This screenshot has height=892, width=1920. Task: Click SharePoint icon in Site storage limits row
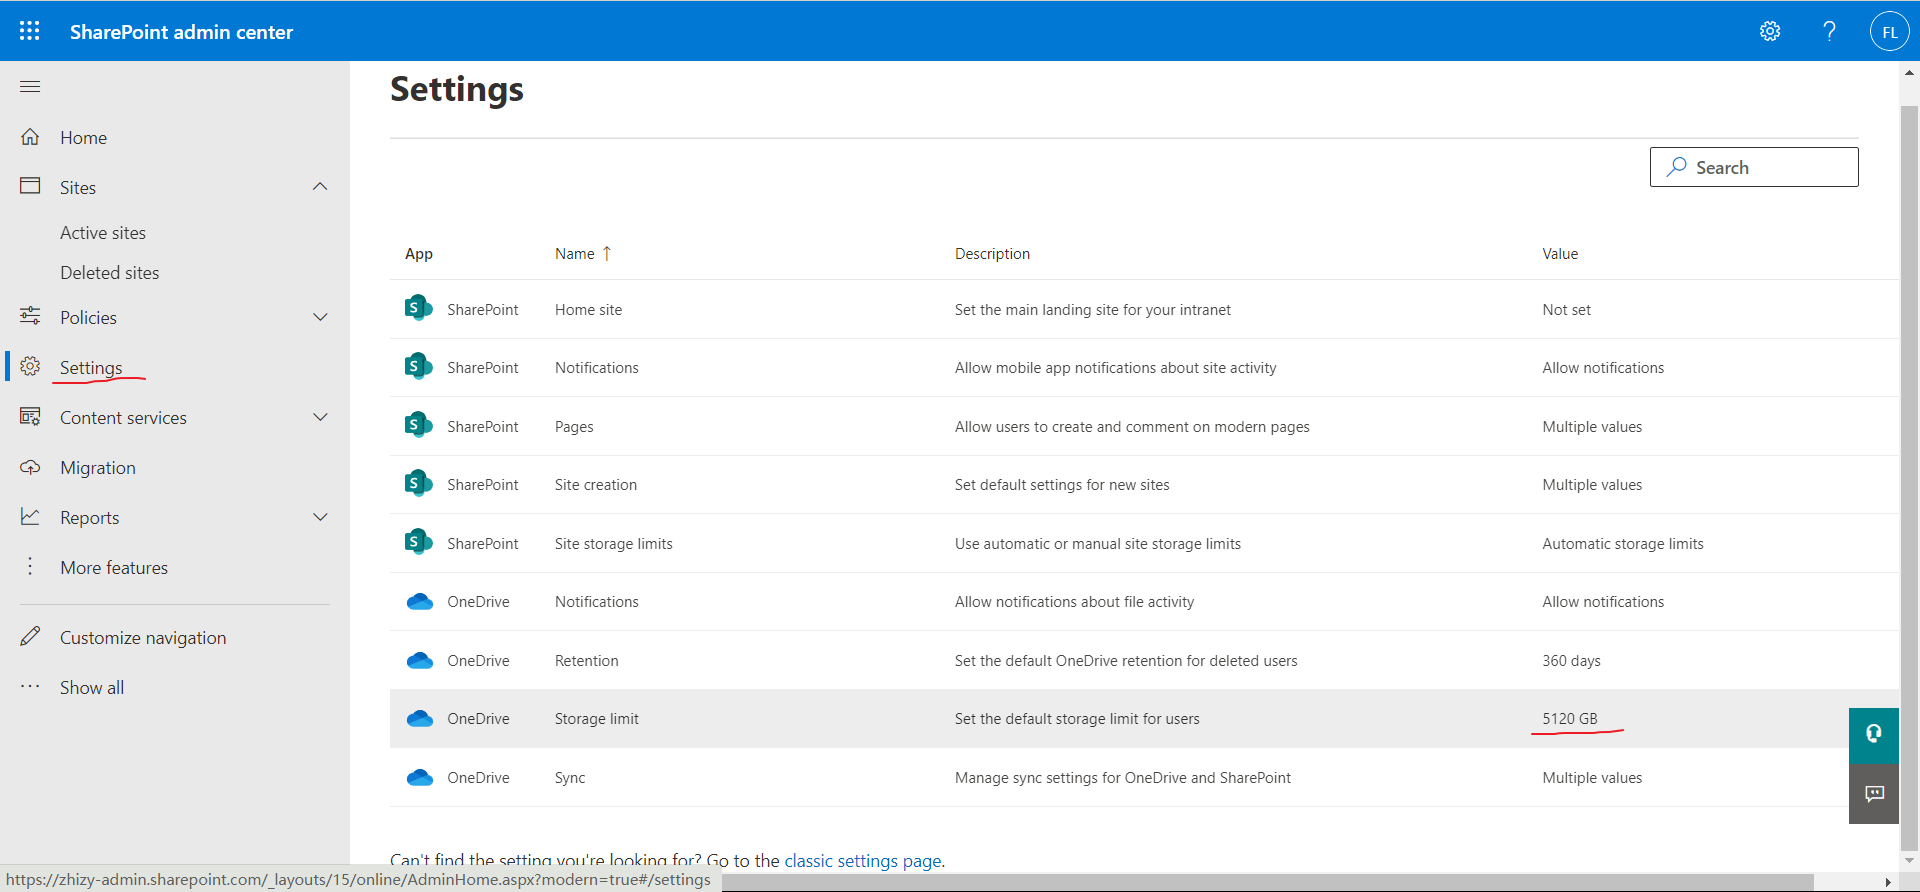pyautogui.click(x=418, y=542)
